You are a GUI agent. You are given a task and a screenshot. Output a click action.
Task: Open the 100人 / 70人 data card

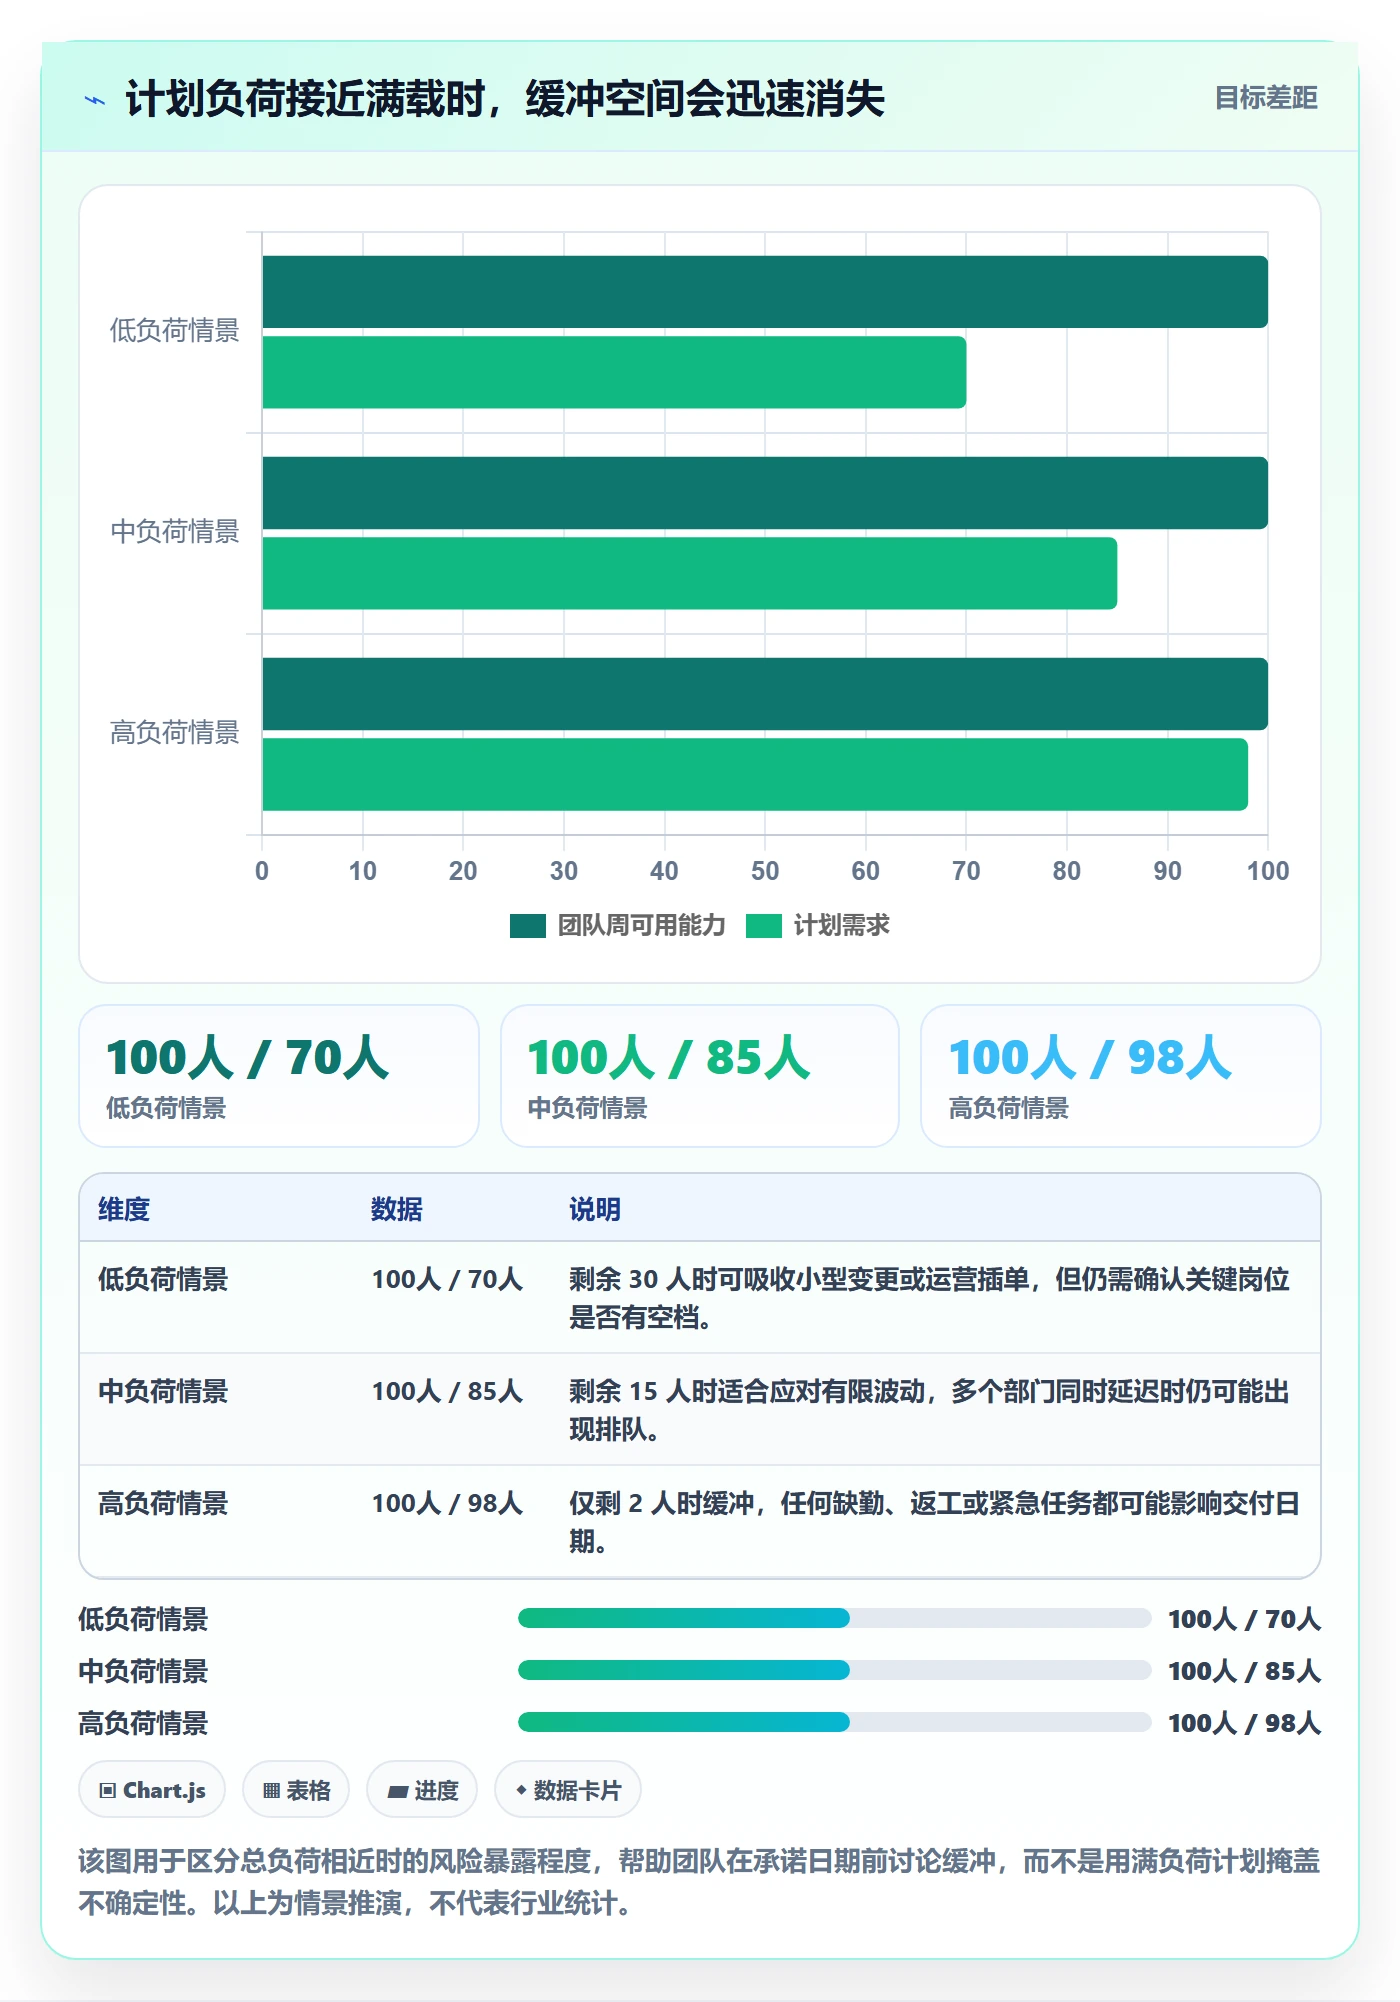pos(279,1076)
